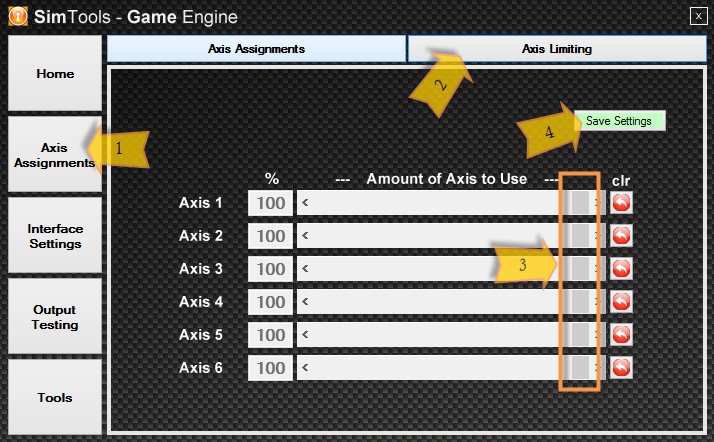Click the SimTools logo icon in title bar

18,16
